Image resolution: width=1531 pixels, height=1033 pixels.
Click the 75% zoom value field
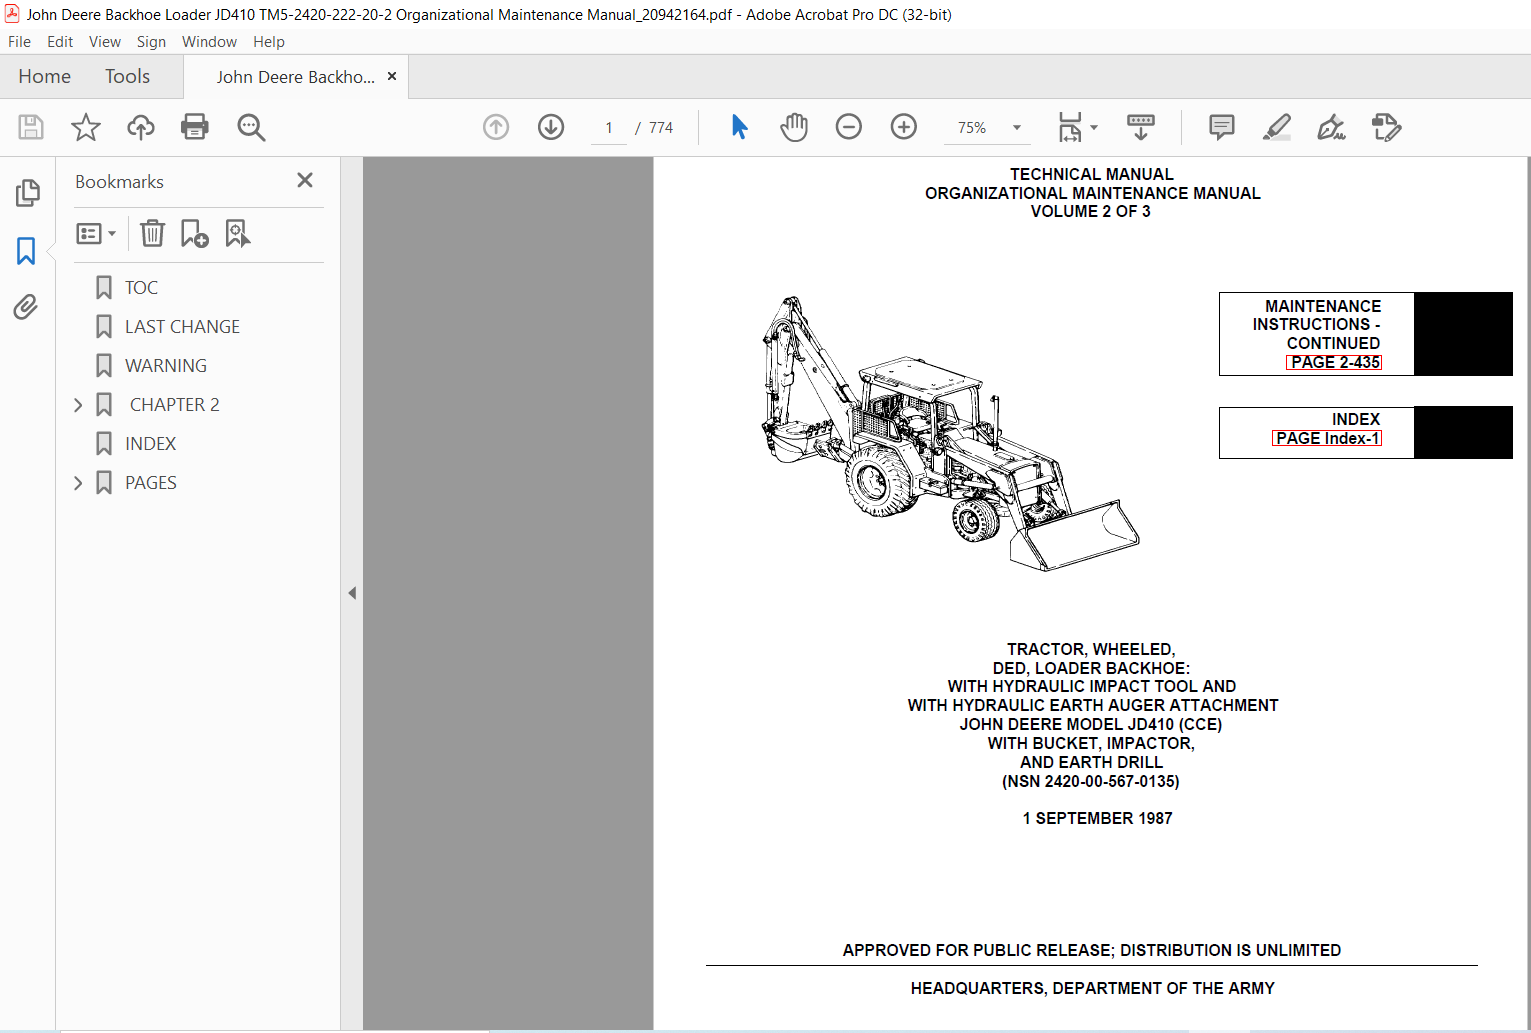972,128
